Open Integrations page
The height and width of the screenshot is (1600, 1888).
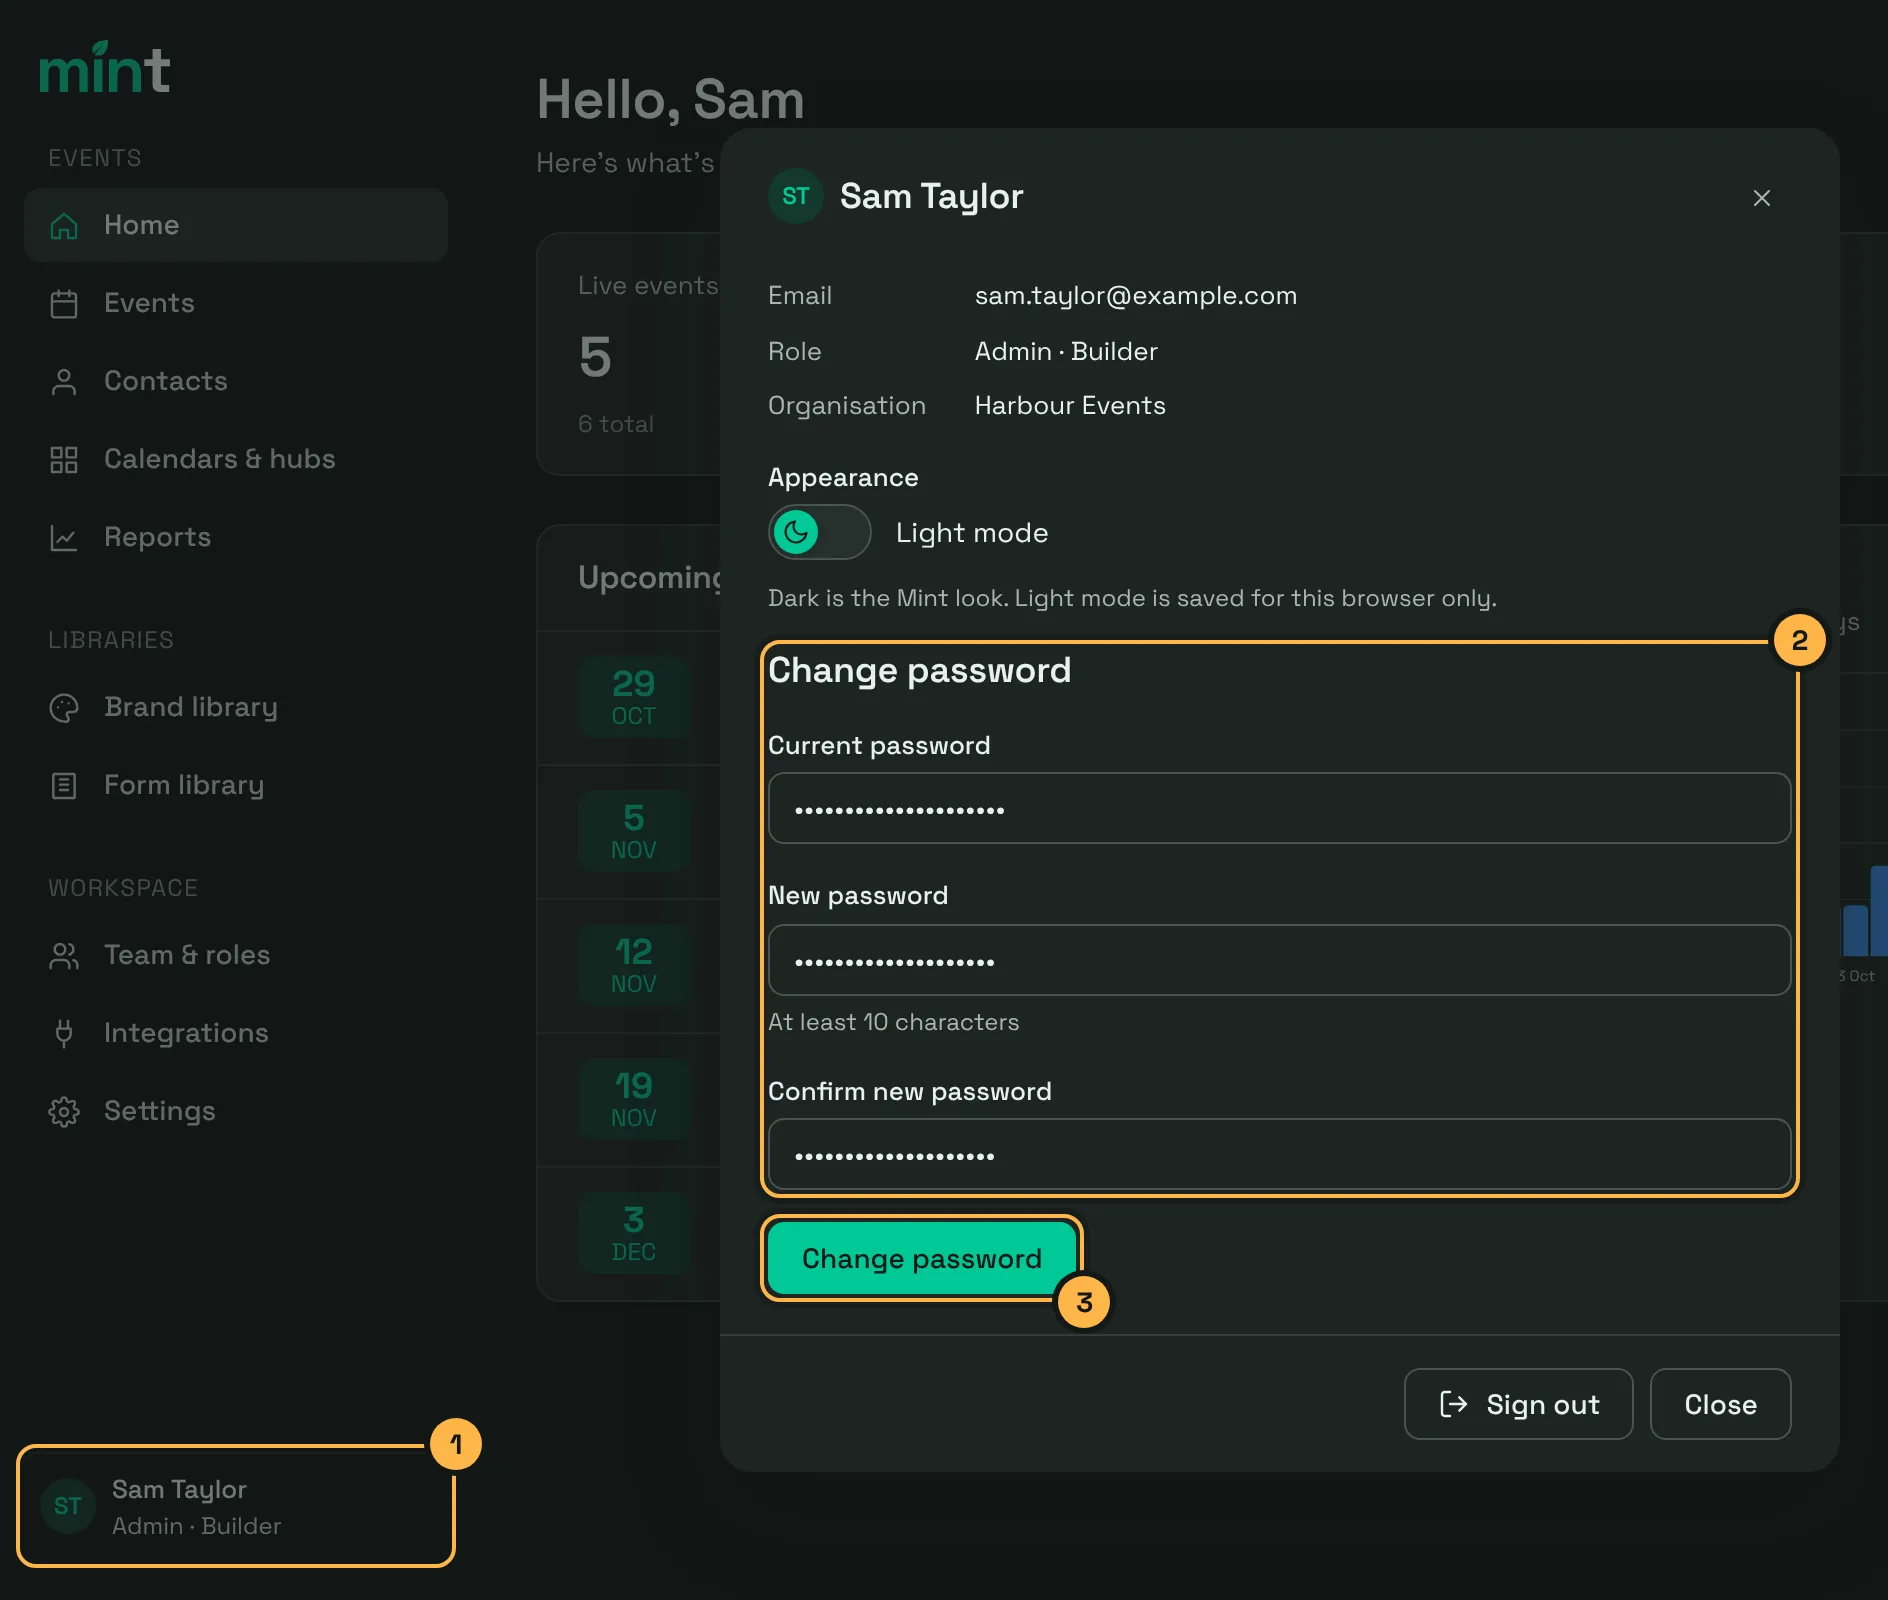tap(236, 1033)
